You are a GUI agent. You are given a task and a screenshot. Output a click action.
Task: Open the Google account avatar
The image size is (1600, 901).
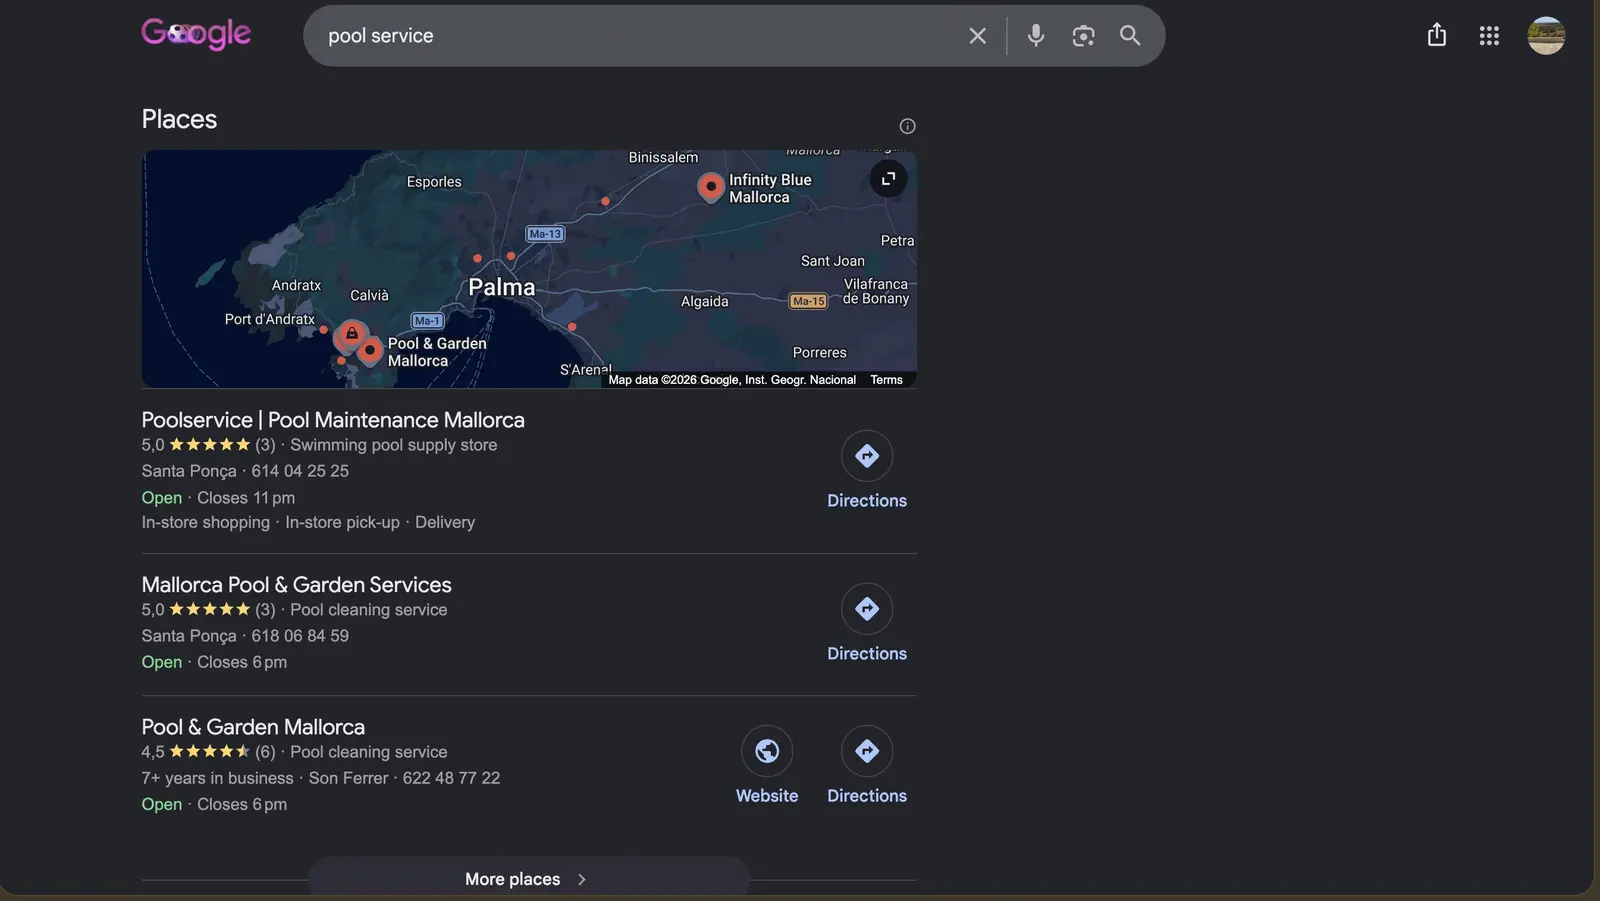click(1546, 36)
